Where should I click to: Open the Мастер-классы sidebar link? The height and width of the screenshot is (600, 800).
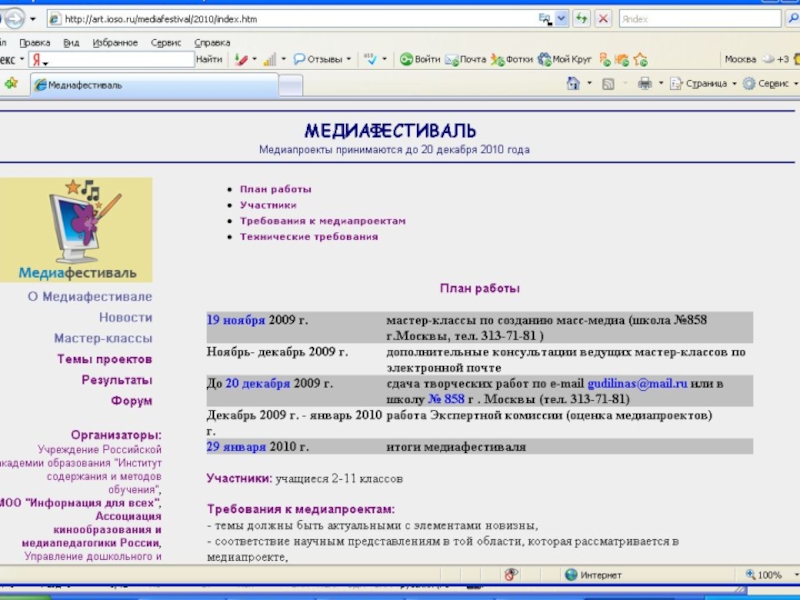[103, 338]
